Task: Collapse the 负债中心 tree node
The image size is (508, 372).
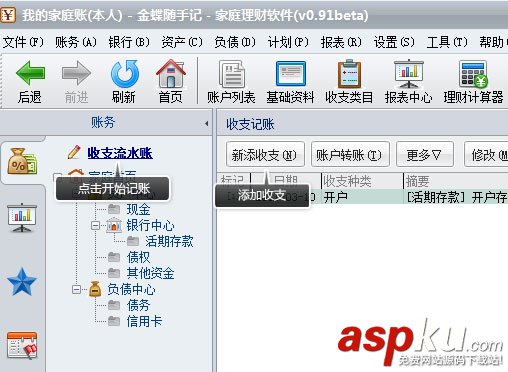Action: click(76, 289)
